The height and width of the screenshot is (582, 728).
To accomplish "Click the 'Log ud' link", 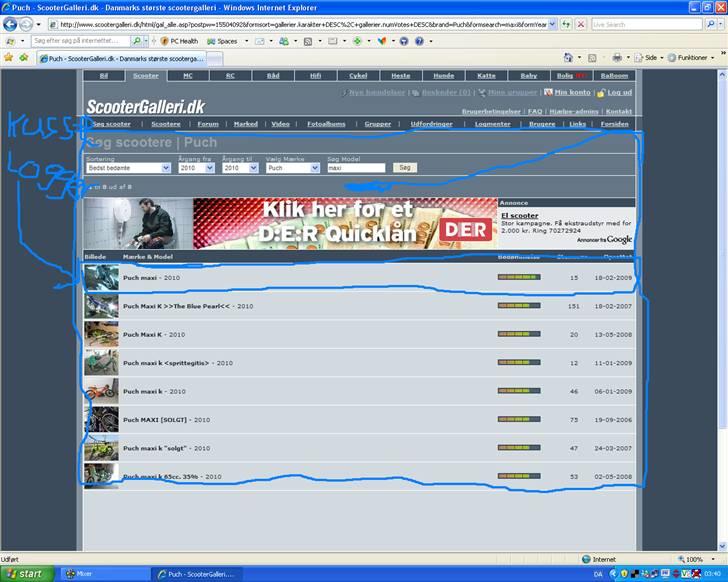I will click(619, 92).
